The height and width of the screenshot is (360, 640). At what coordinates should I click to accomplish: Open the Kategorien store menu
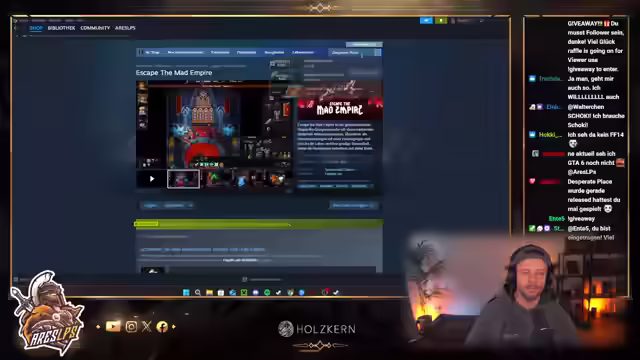click(220, 52)
